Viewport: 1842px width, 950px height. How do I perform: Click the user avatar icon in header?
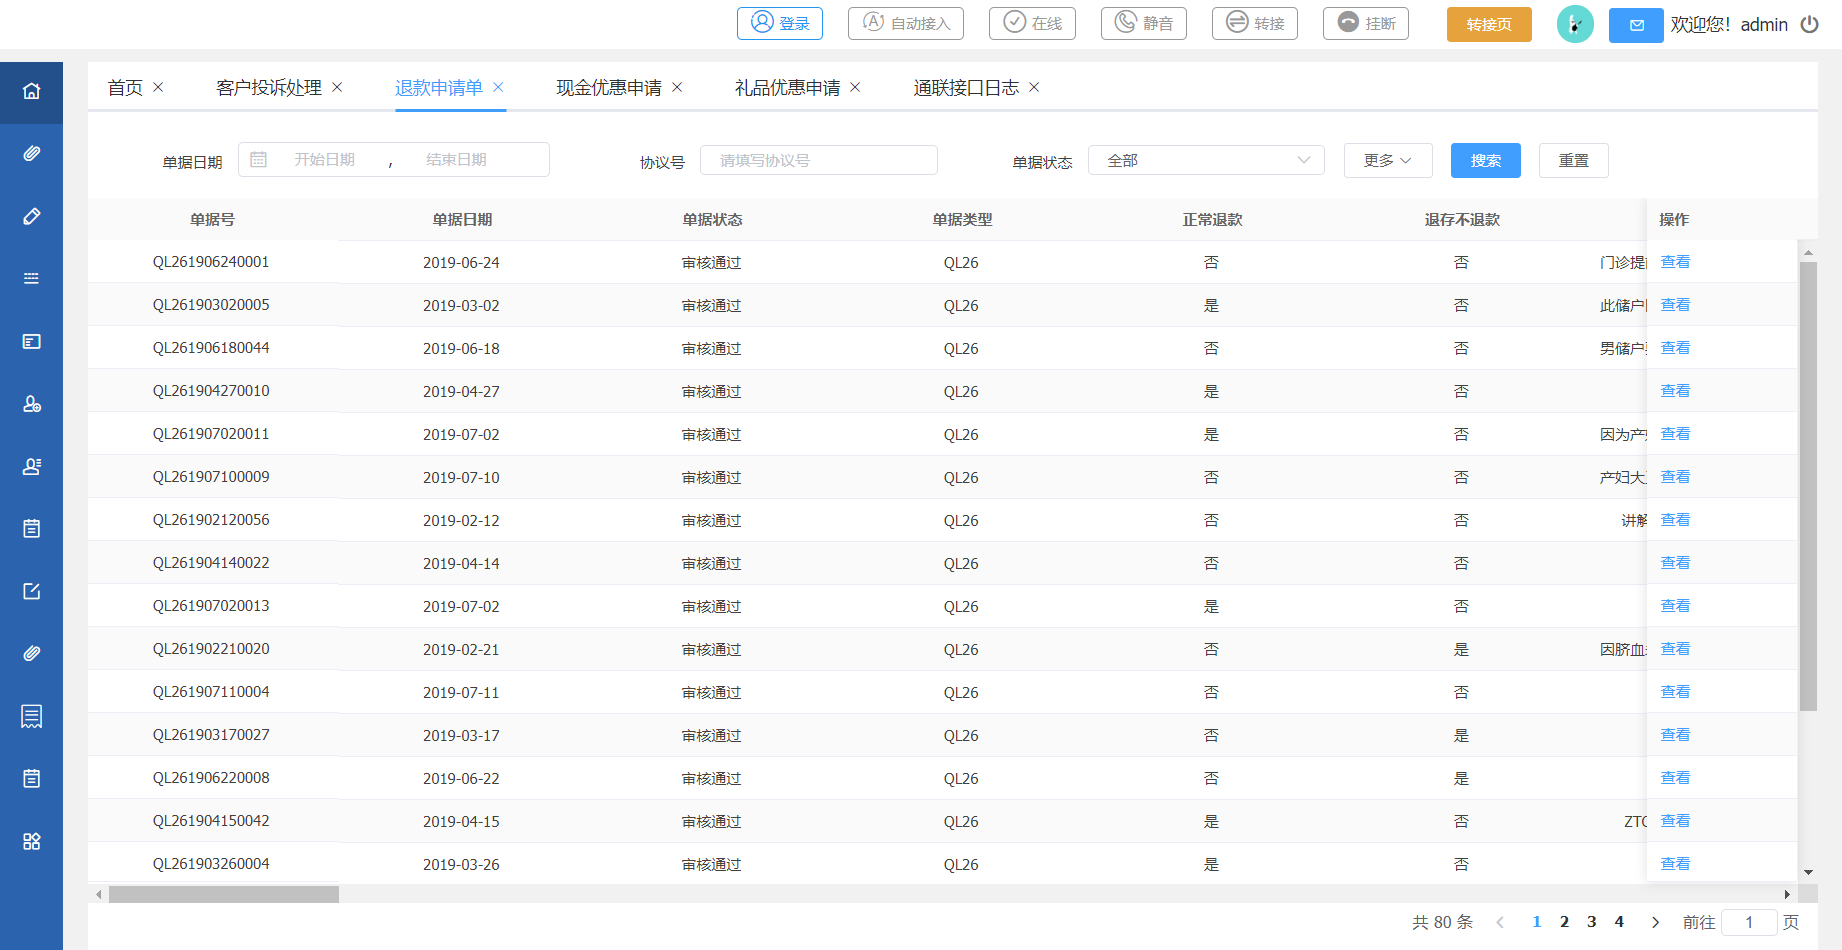tap(1574, 24)
